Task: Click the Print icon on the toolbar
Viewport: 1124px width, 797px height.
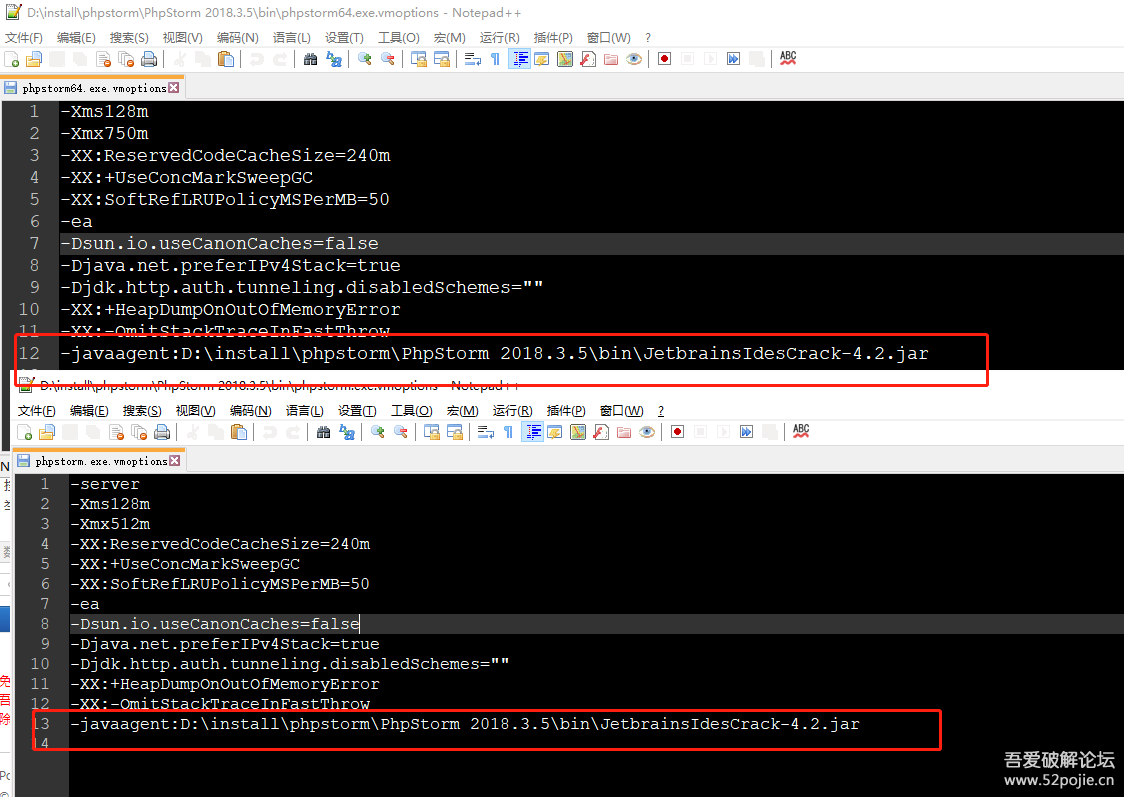Action: (x=149, y=58)
